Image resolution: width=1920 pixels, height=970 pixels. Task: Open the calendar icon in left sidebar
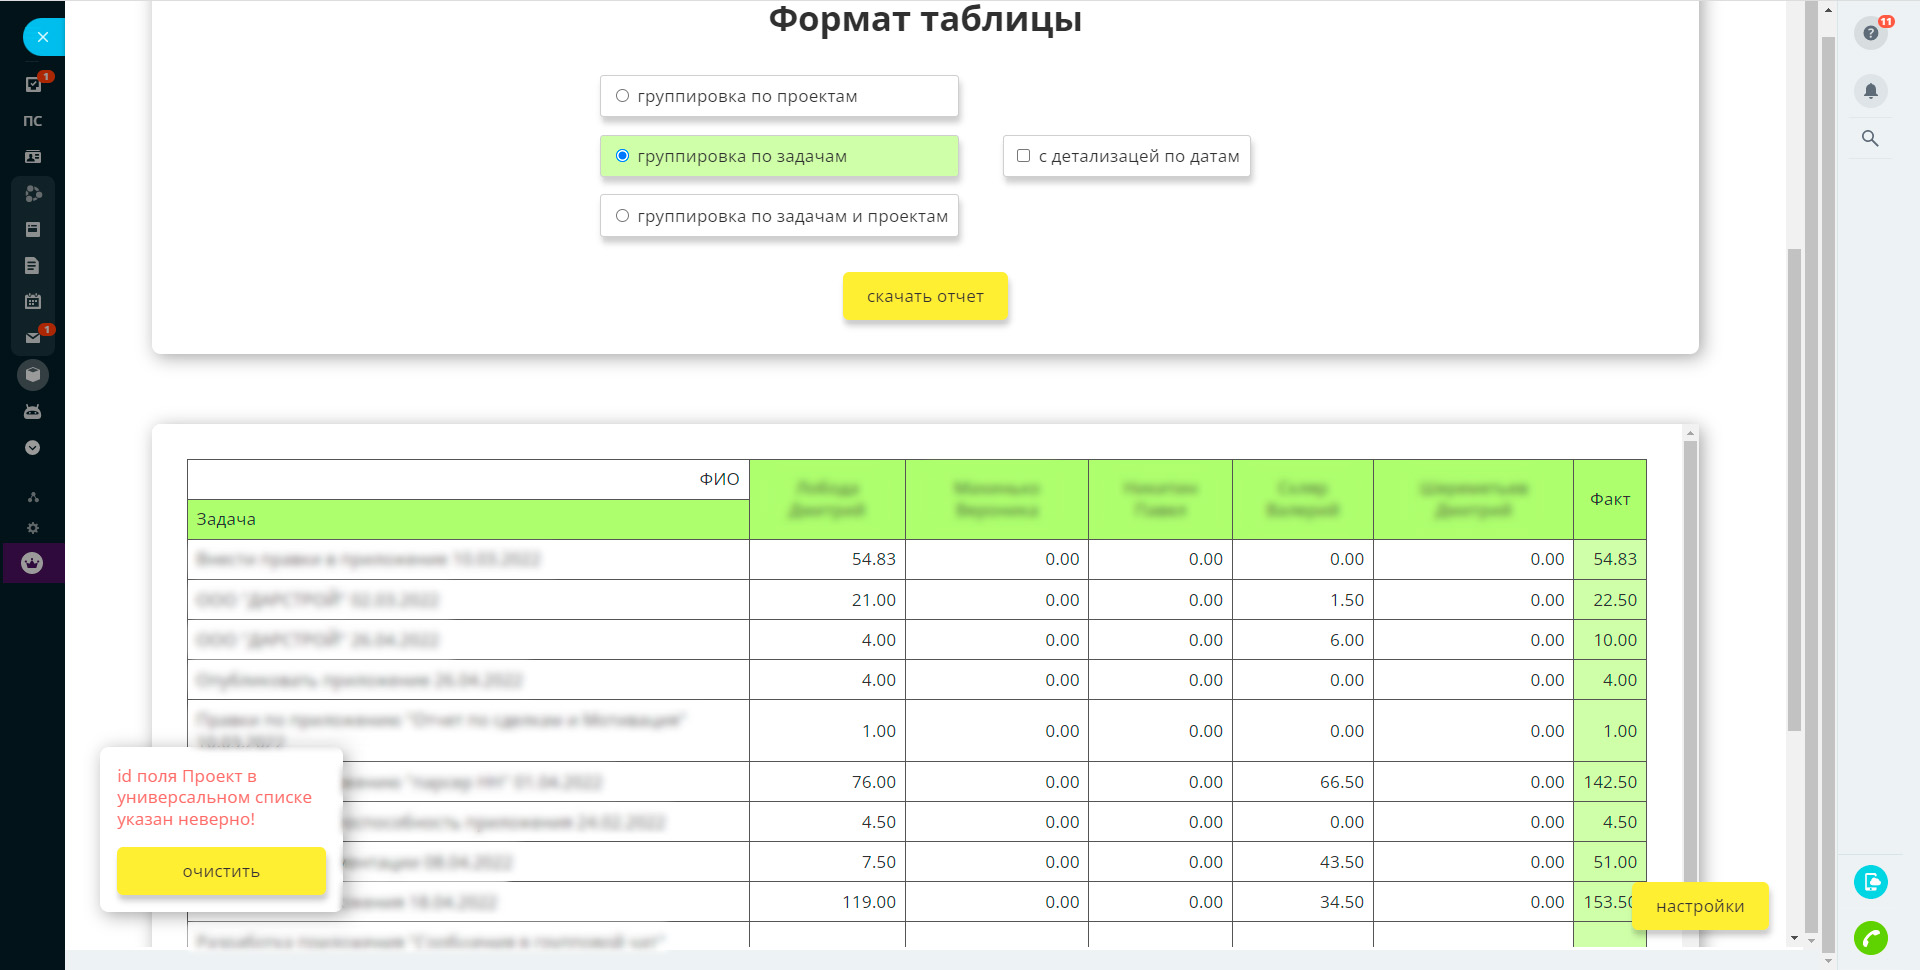(x=33, y=301)
